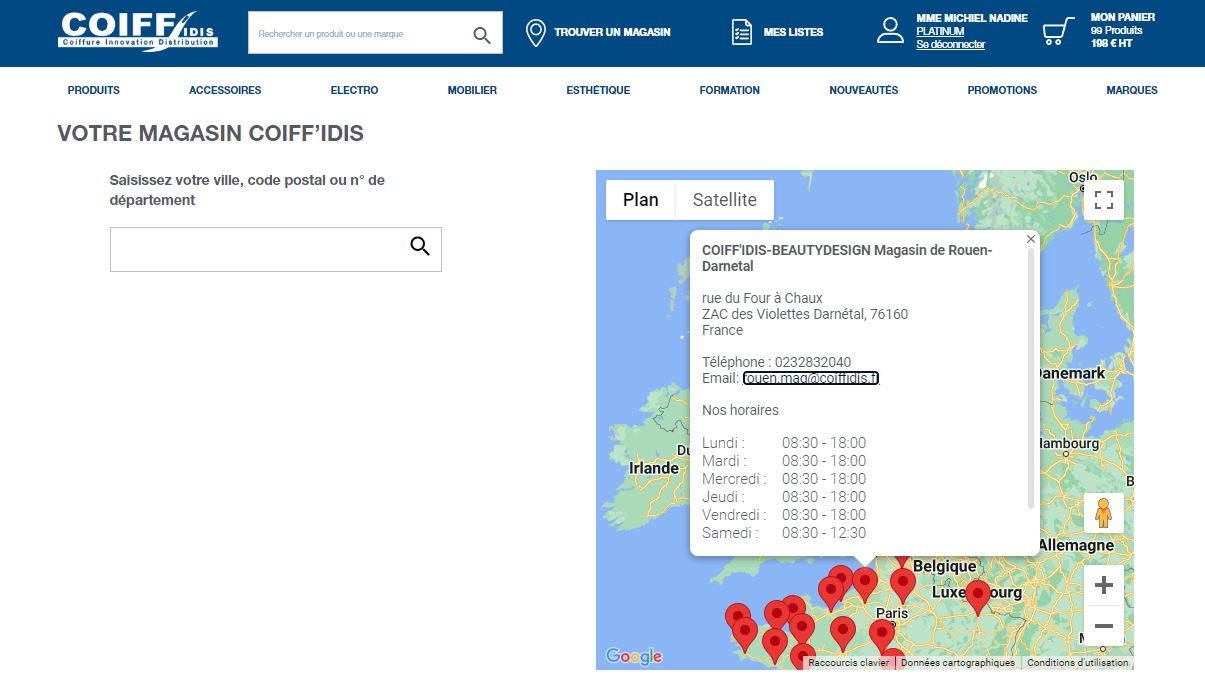Click the Mercredi opening hours row
The width and height of the screenshot is (1205, 694).
tap(784, 479)
